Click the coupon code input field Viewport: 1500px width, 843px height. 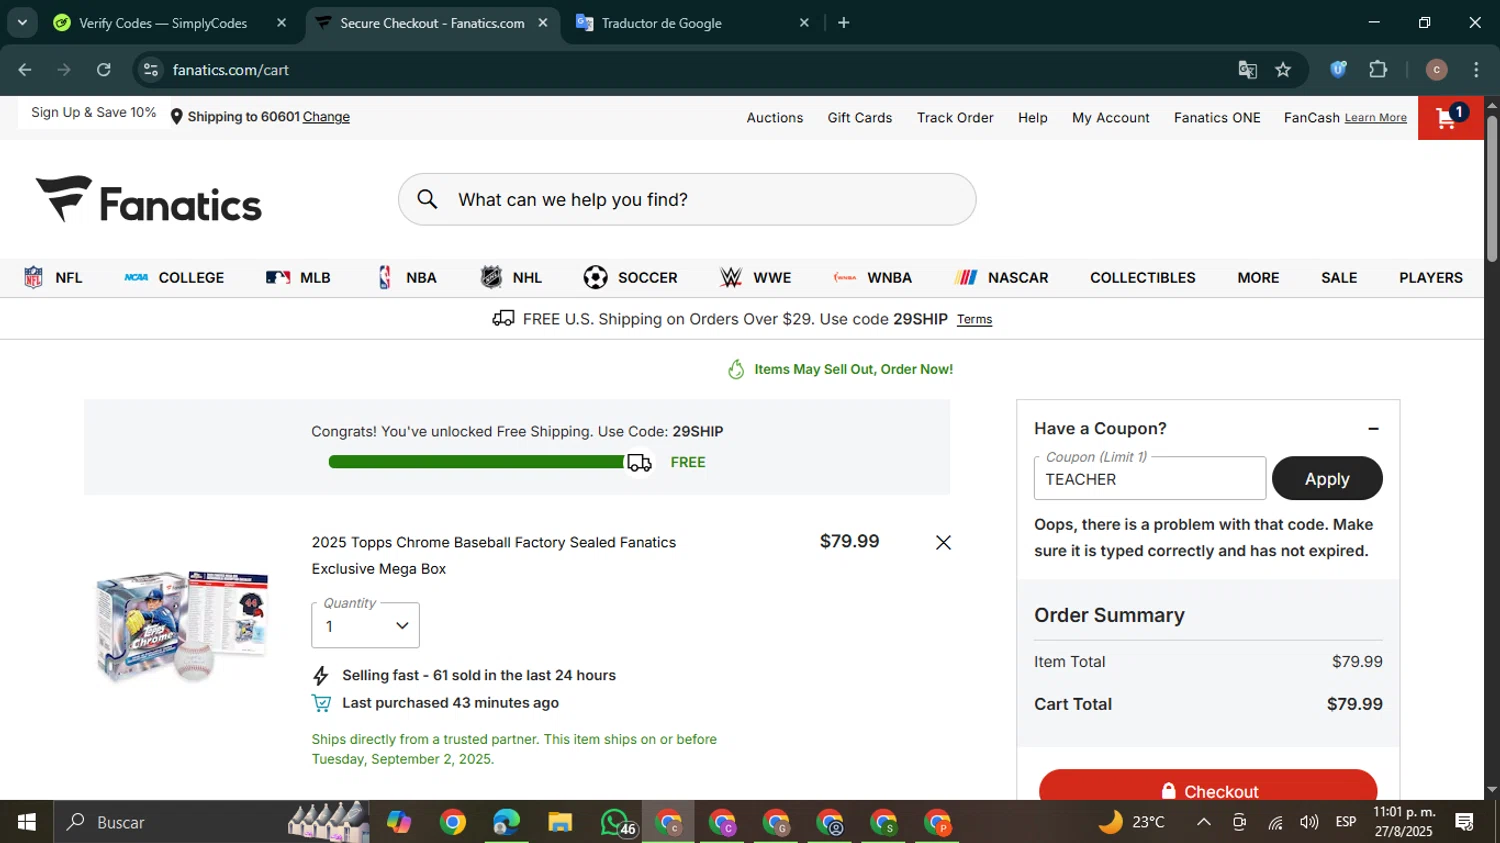coord(1150,478)
